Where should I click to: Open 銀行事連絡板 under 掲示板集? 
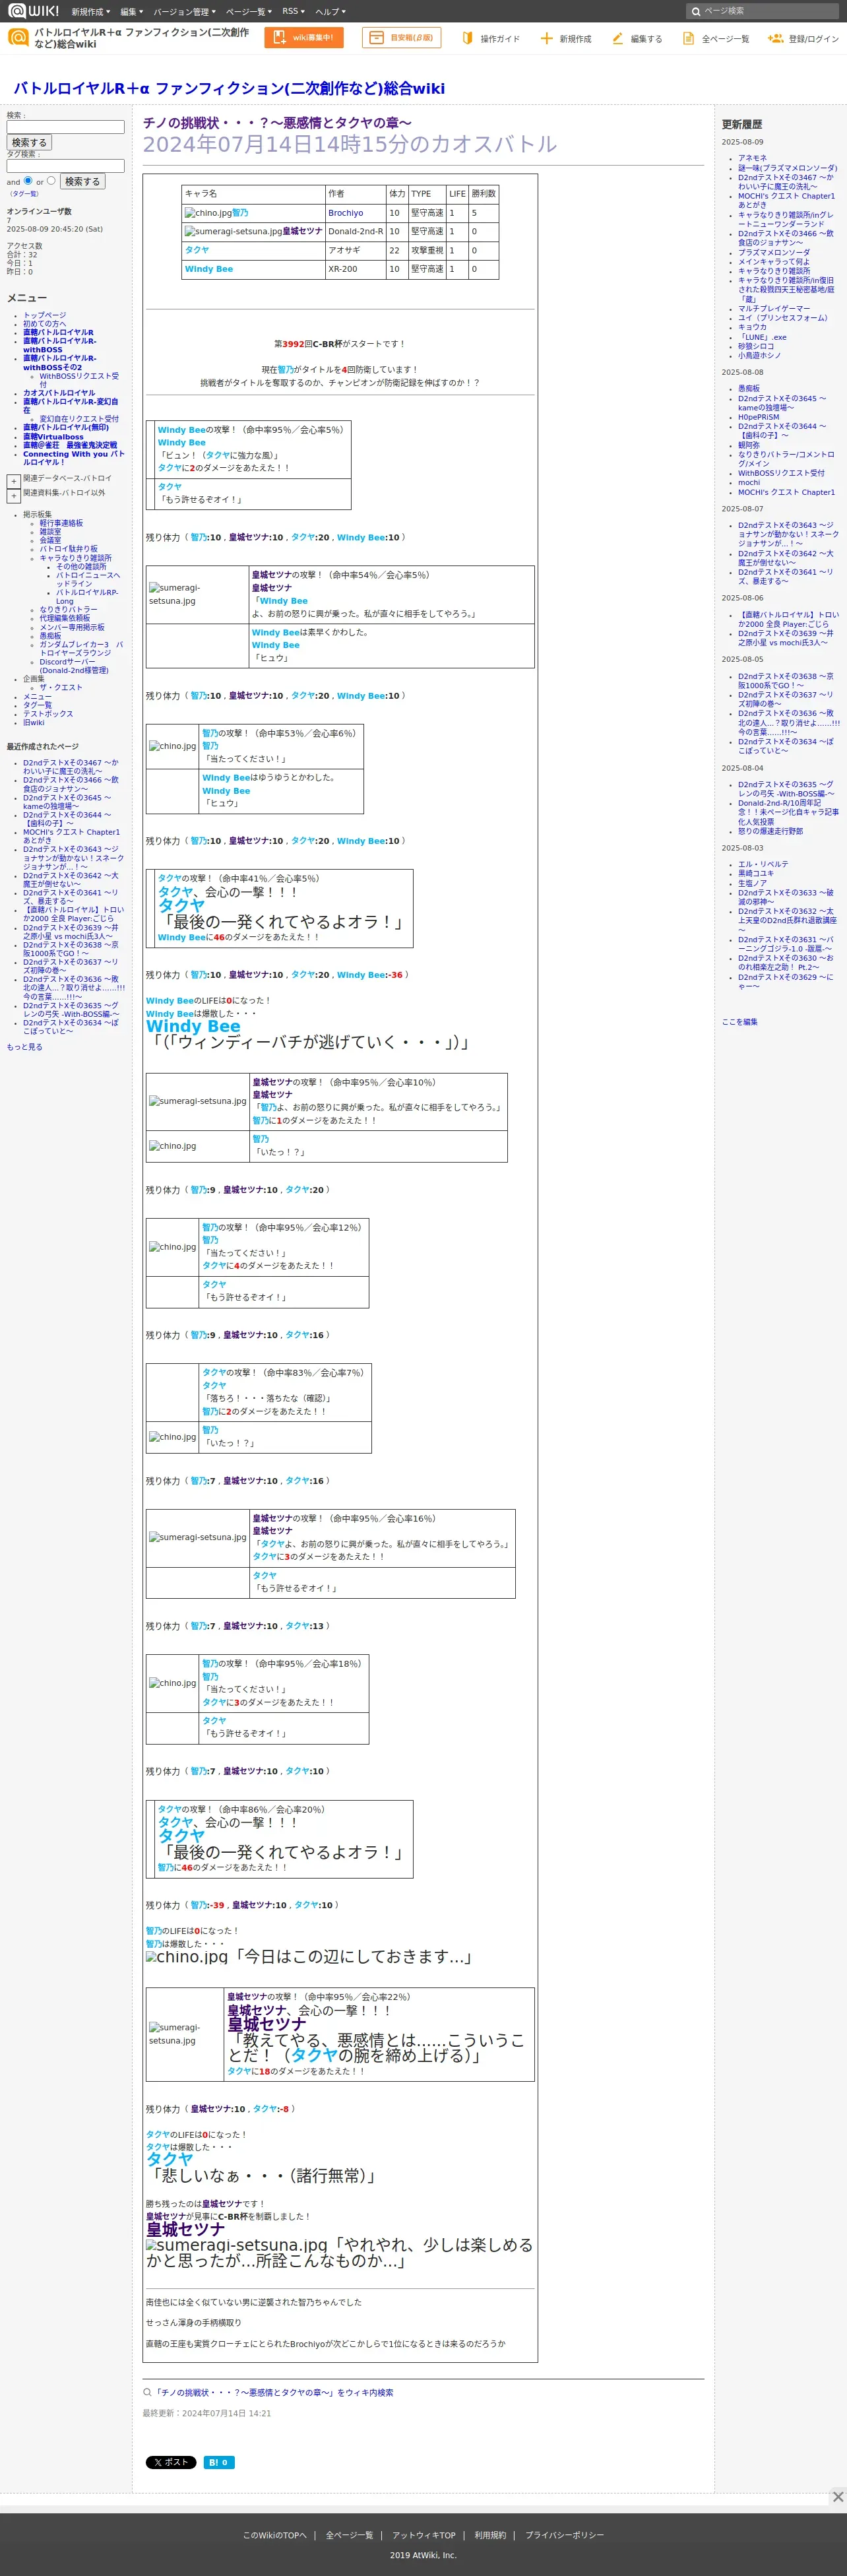tap(61, 523)
